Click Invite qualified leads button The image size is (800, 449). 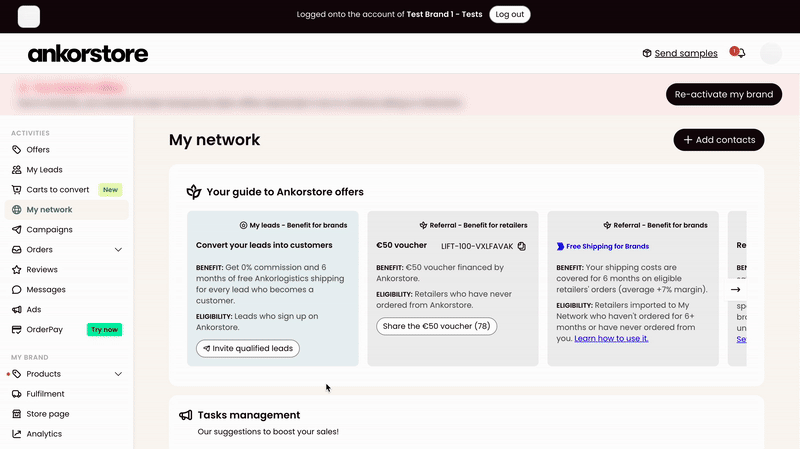coord(247,348)
